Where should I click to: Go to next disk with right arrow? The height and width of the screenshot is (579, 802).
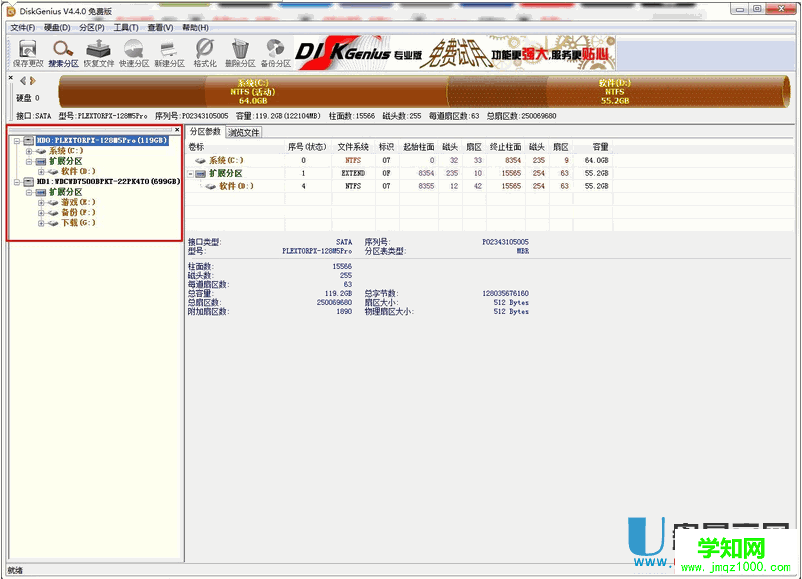point(33,80)
